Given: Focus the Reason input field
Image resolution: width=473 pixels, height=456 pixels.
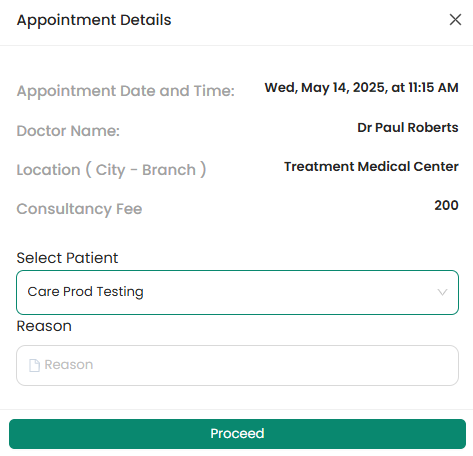Looking at the screenshot, I should 237,365.
